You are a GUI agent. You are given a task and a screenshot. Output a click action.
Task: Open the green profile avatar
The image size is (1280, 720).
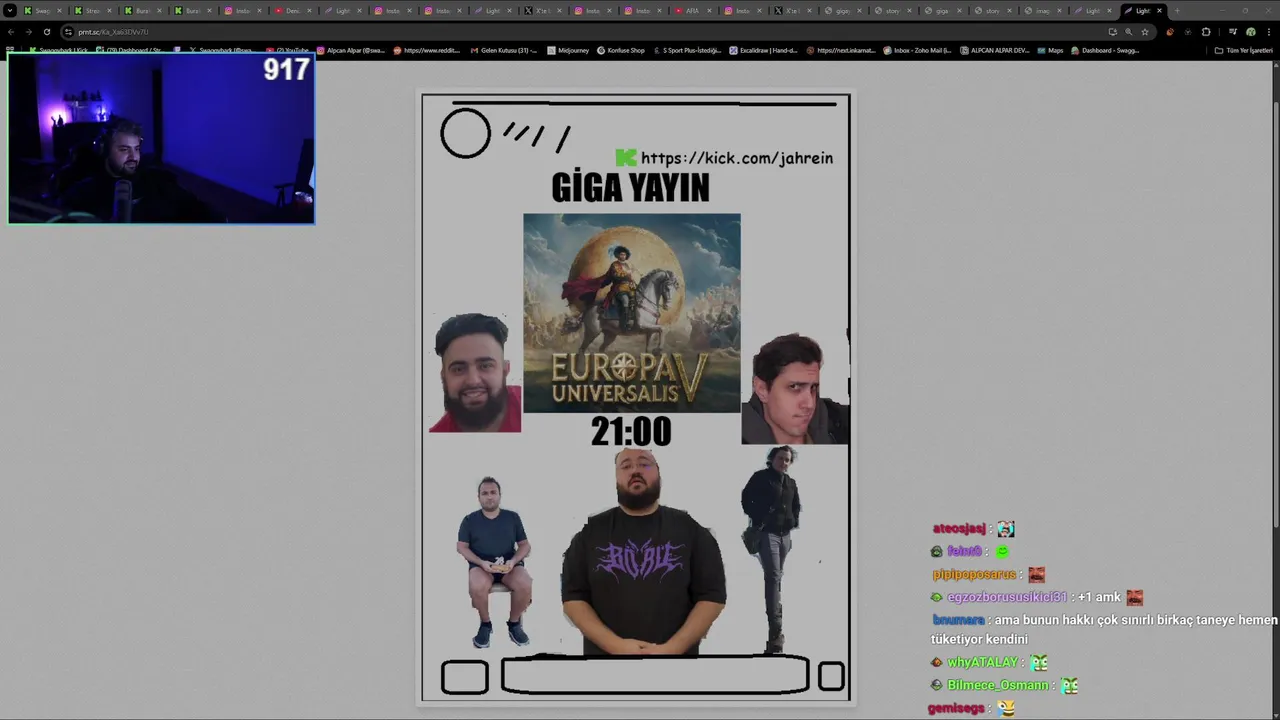coord(1250,32)
